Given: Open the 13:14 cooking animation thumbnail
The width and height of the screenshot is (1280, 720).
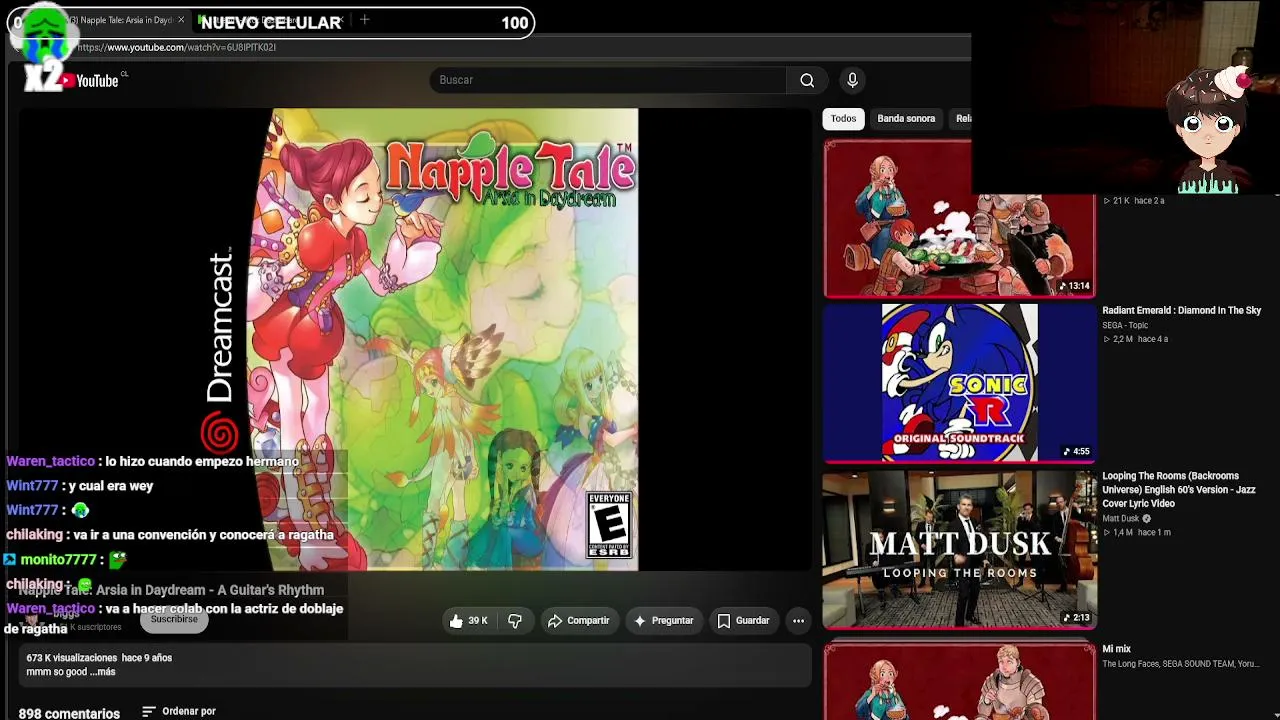Looking at the screenshot, I should point(959,218).
